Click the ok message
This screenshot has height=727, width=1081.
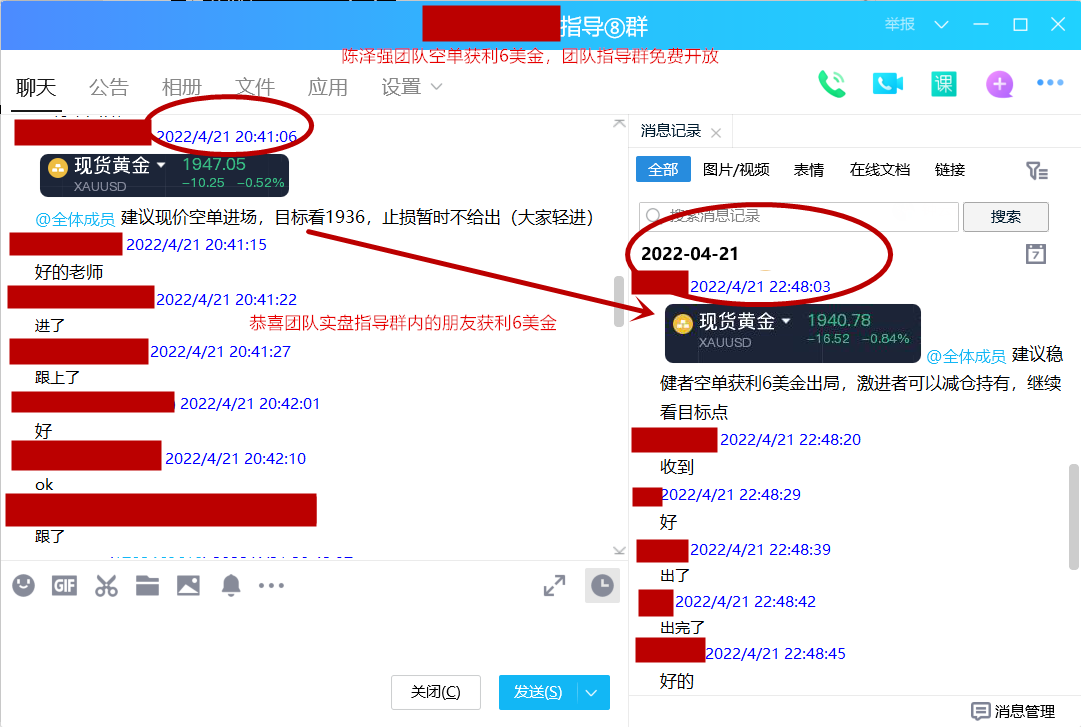pyautogui.click(x=44, y=485)
